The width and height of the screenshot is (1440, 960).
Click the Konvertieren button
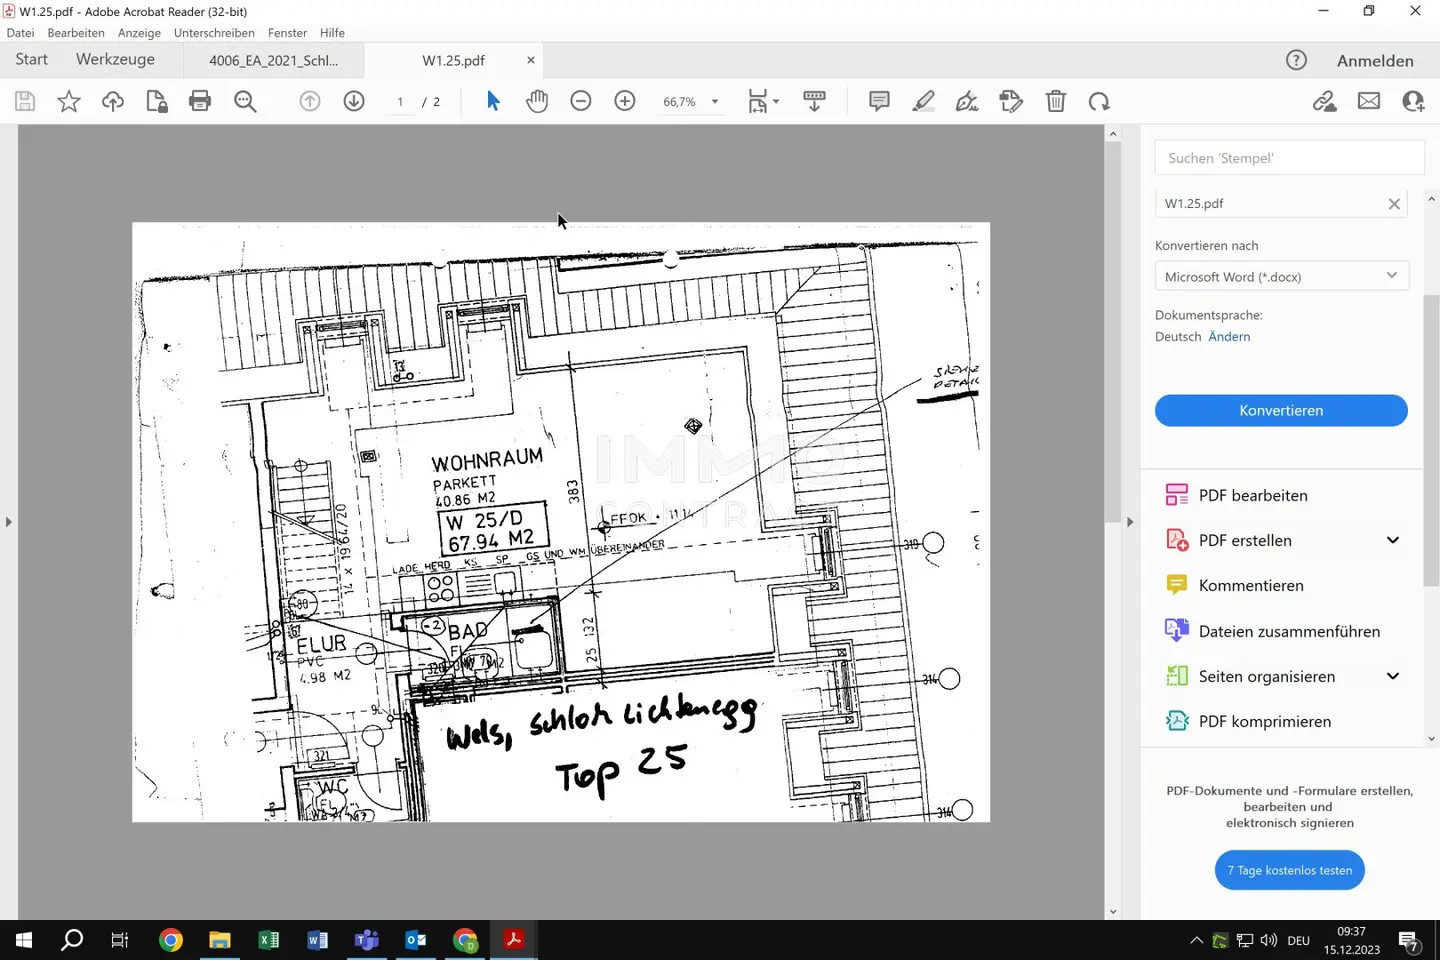click(x=1281, y=411)
